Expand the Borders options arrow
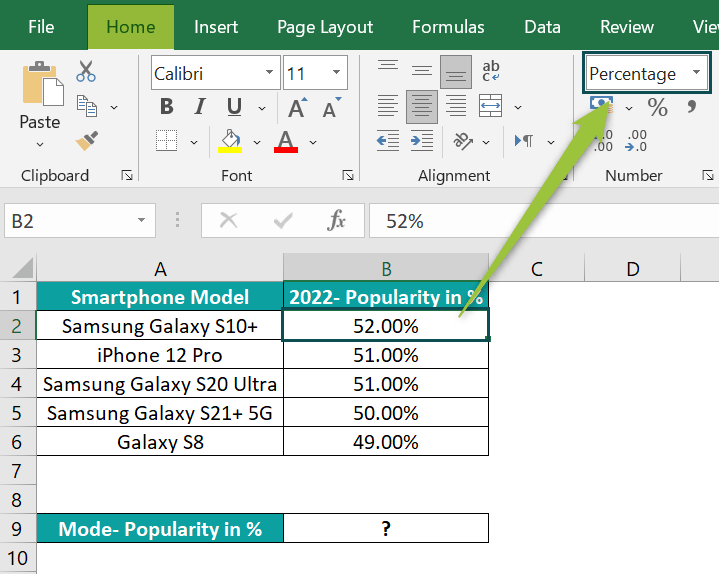The height and width of the screenshot is (574, 719). (x=194, y=142)
